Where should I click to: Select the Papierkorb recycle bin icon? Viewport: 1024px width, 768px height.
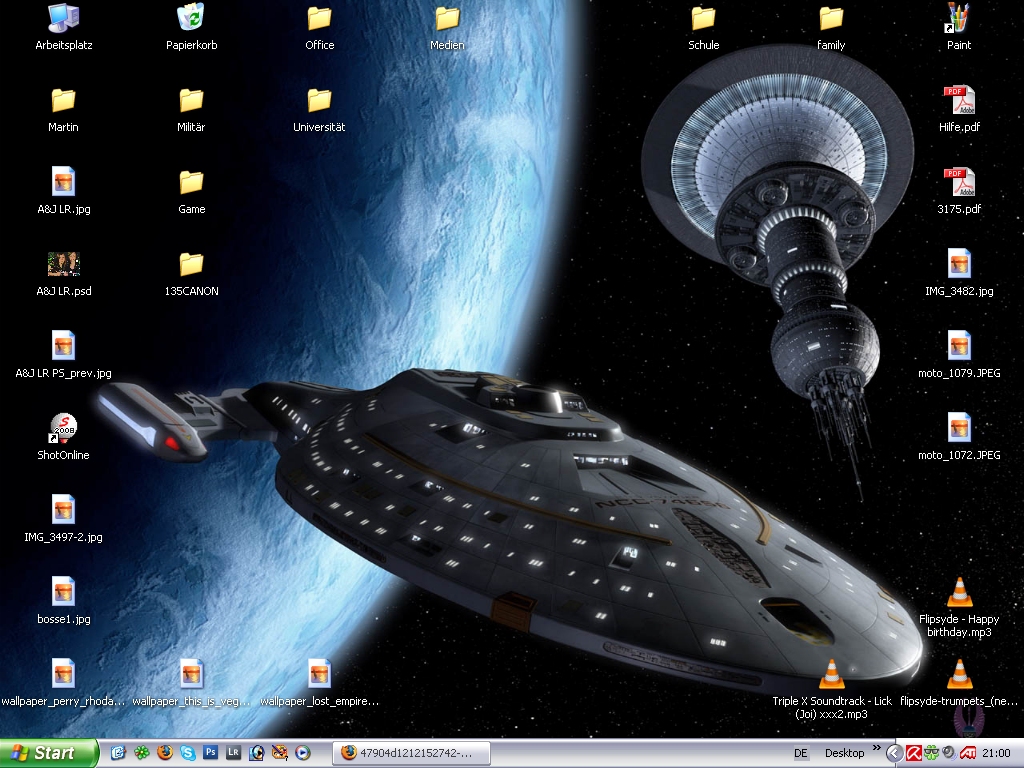coord(191,18)
